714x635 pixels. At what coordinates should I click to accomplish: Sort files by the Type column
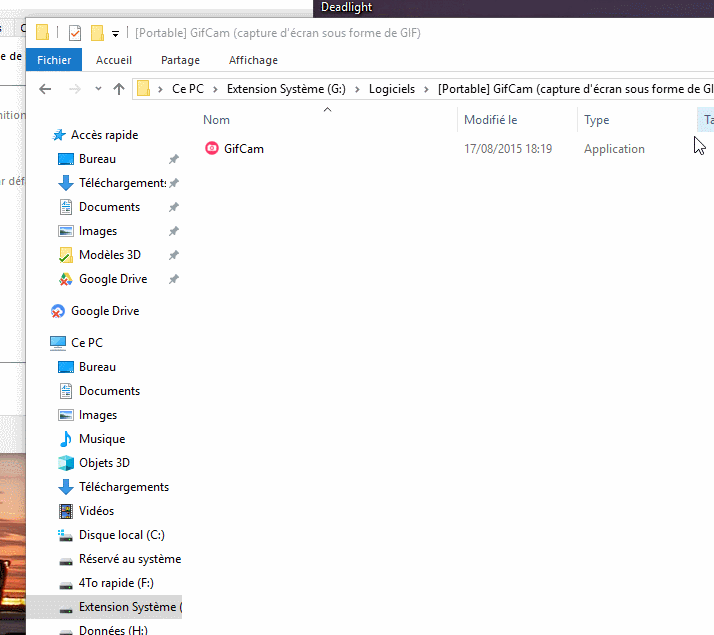tap(597, 120)
